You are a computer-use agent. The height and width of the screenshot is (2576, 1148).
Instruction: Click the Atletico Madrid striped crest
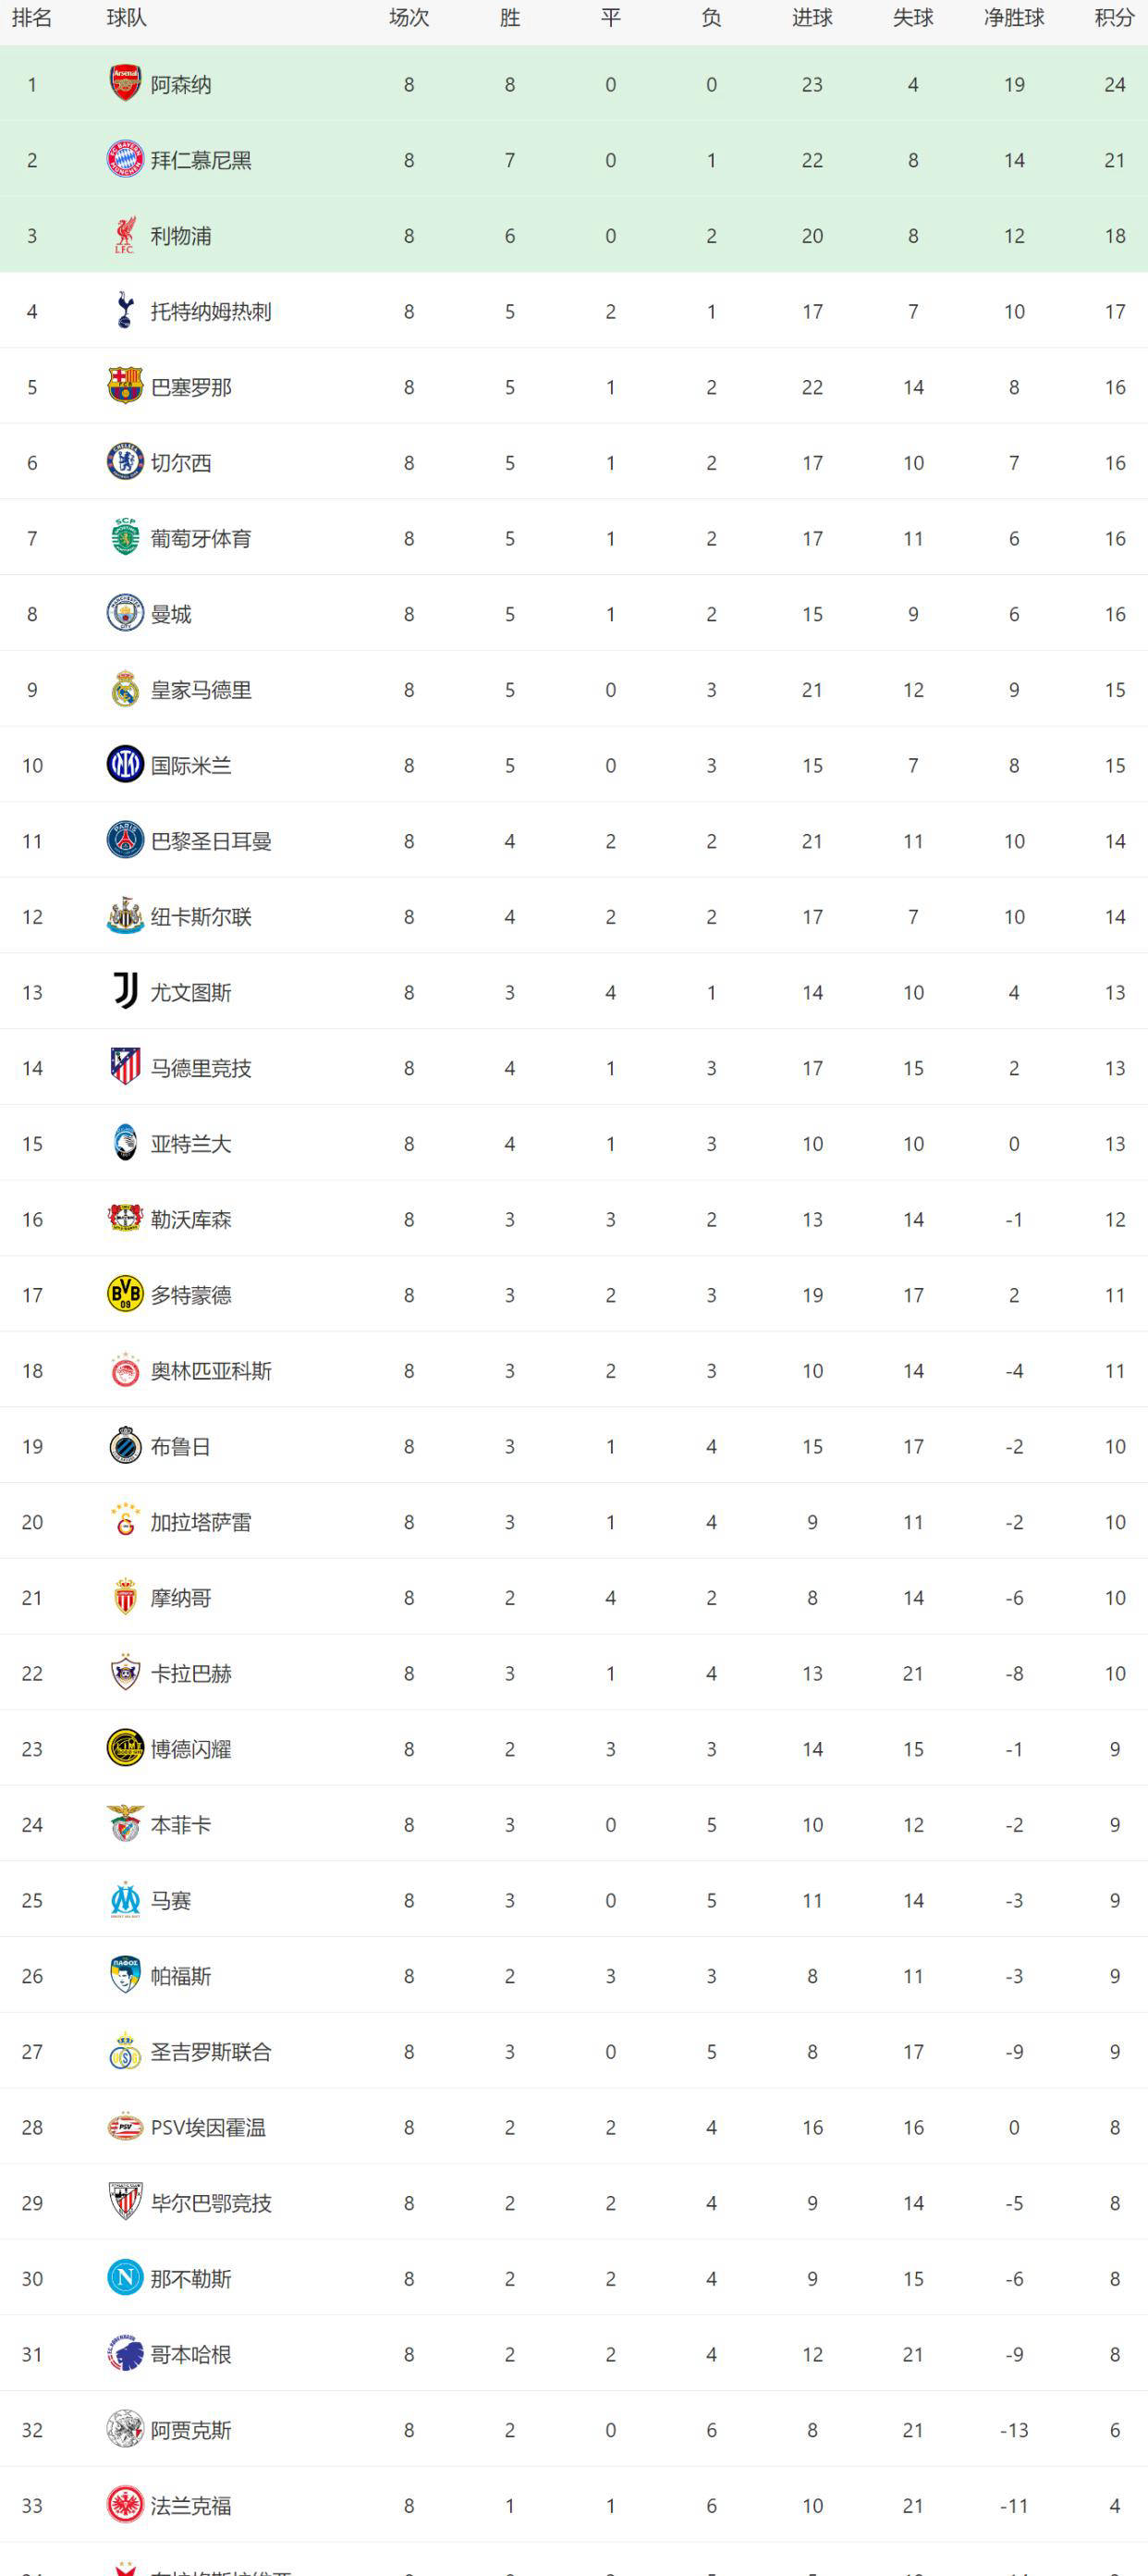coord(125,1068)
